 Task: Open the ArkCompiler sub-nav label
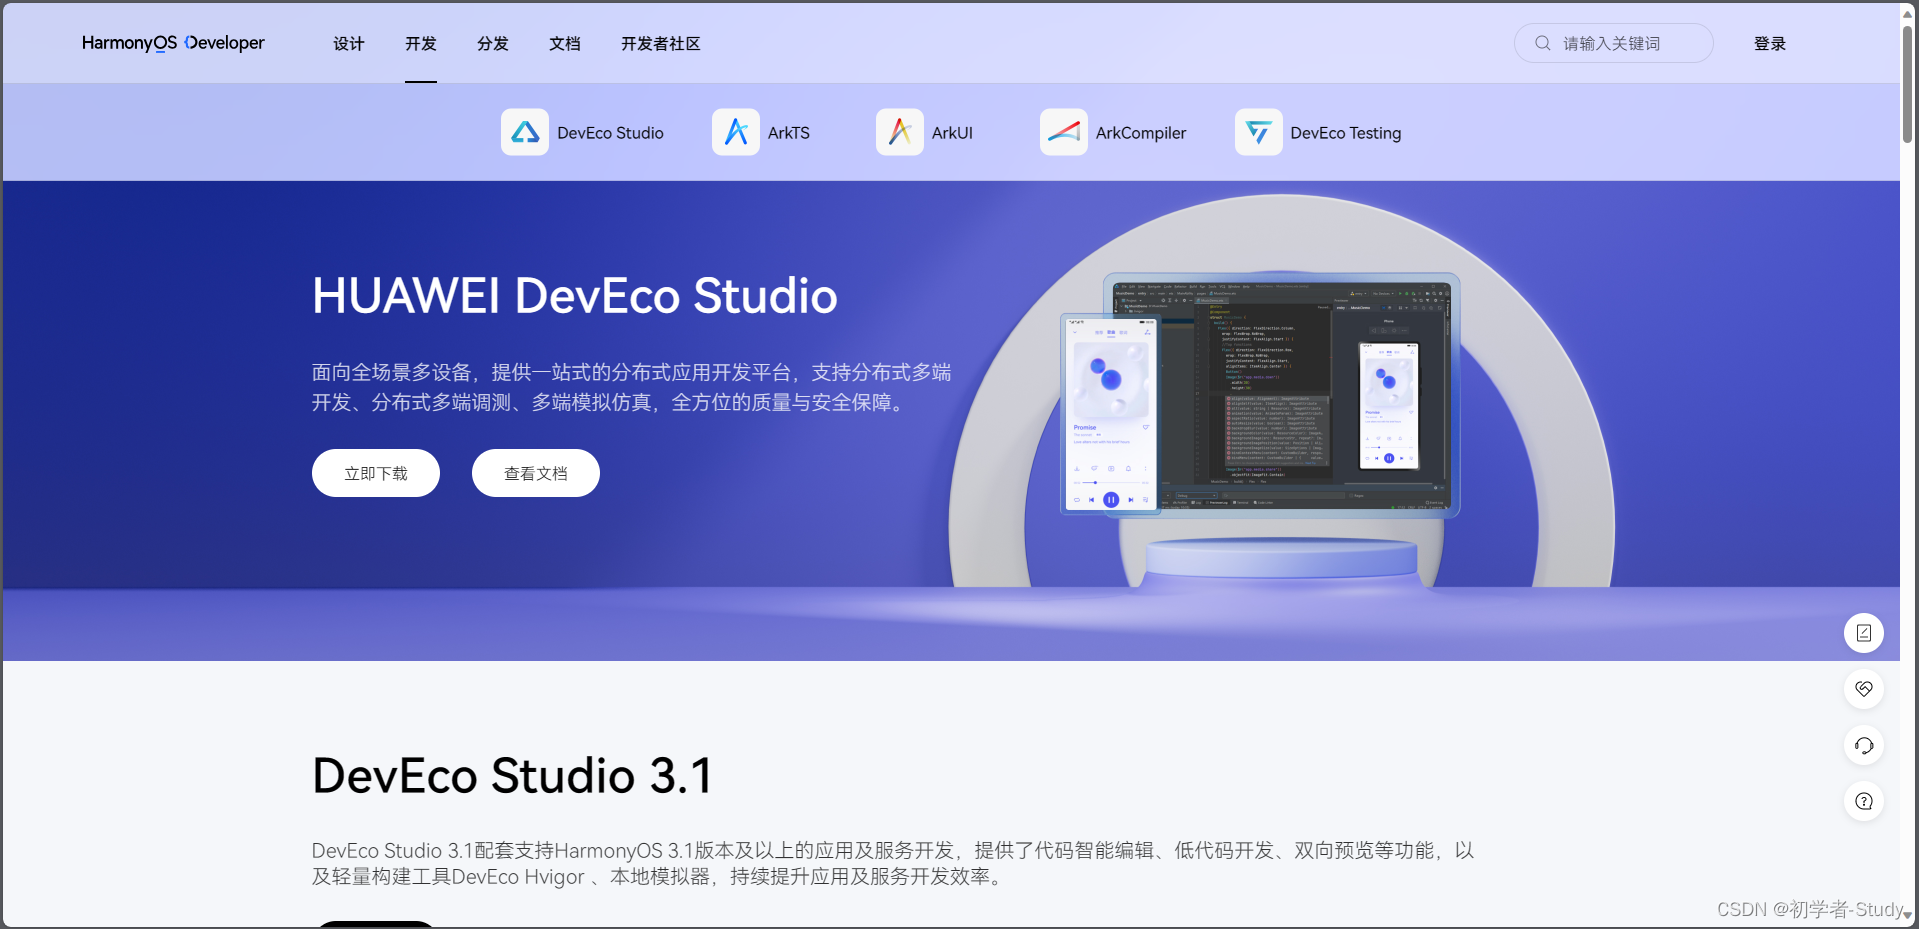click(x=1141, y=133)
